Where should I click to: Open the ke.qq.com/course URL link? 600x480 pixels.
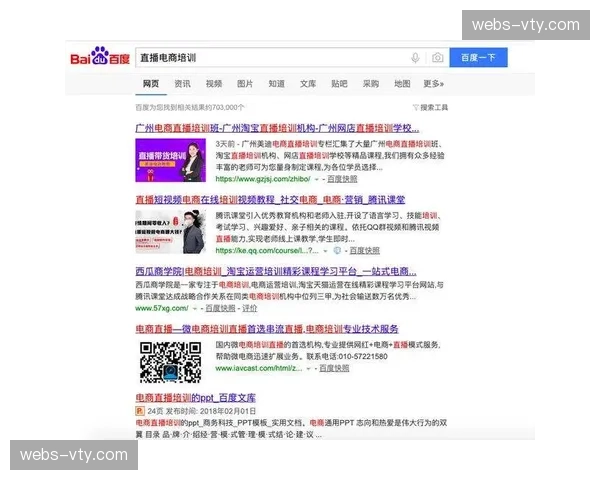point(267,250)
